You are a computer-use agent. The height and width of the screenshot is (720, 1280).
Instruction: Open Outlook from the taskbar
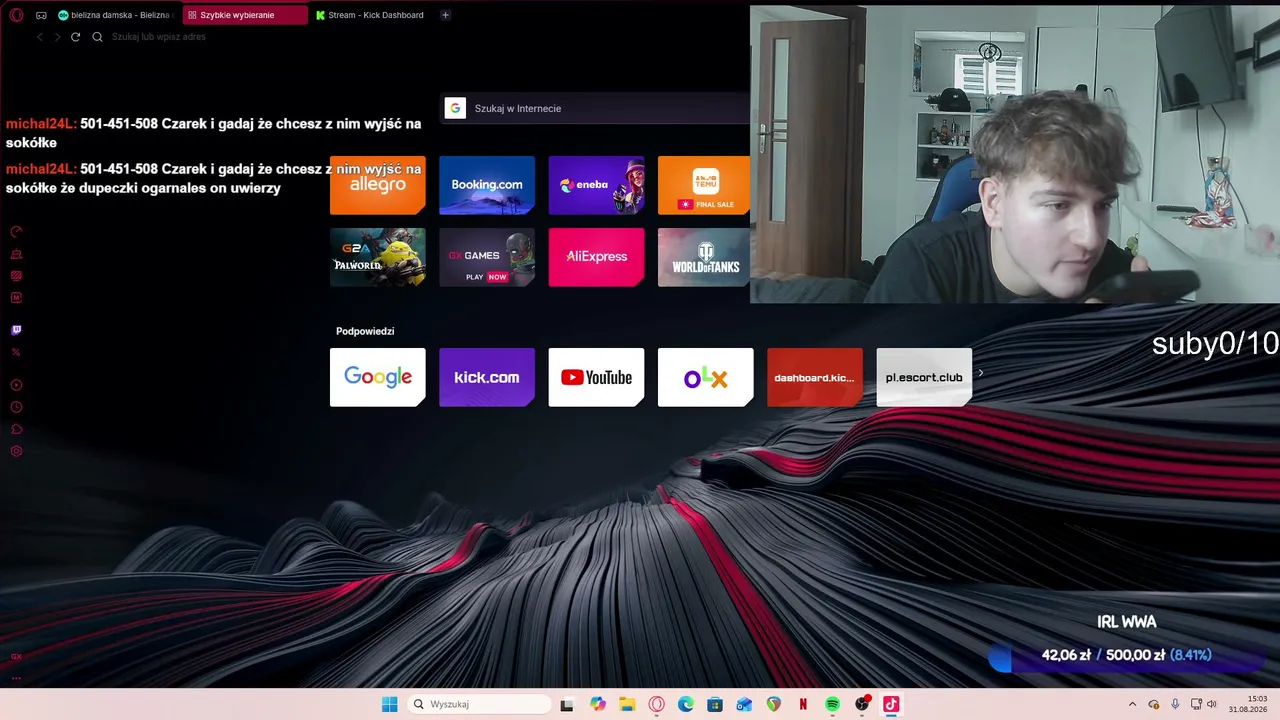[744, 704]
